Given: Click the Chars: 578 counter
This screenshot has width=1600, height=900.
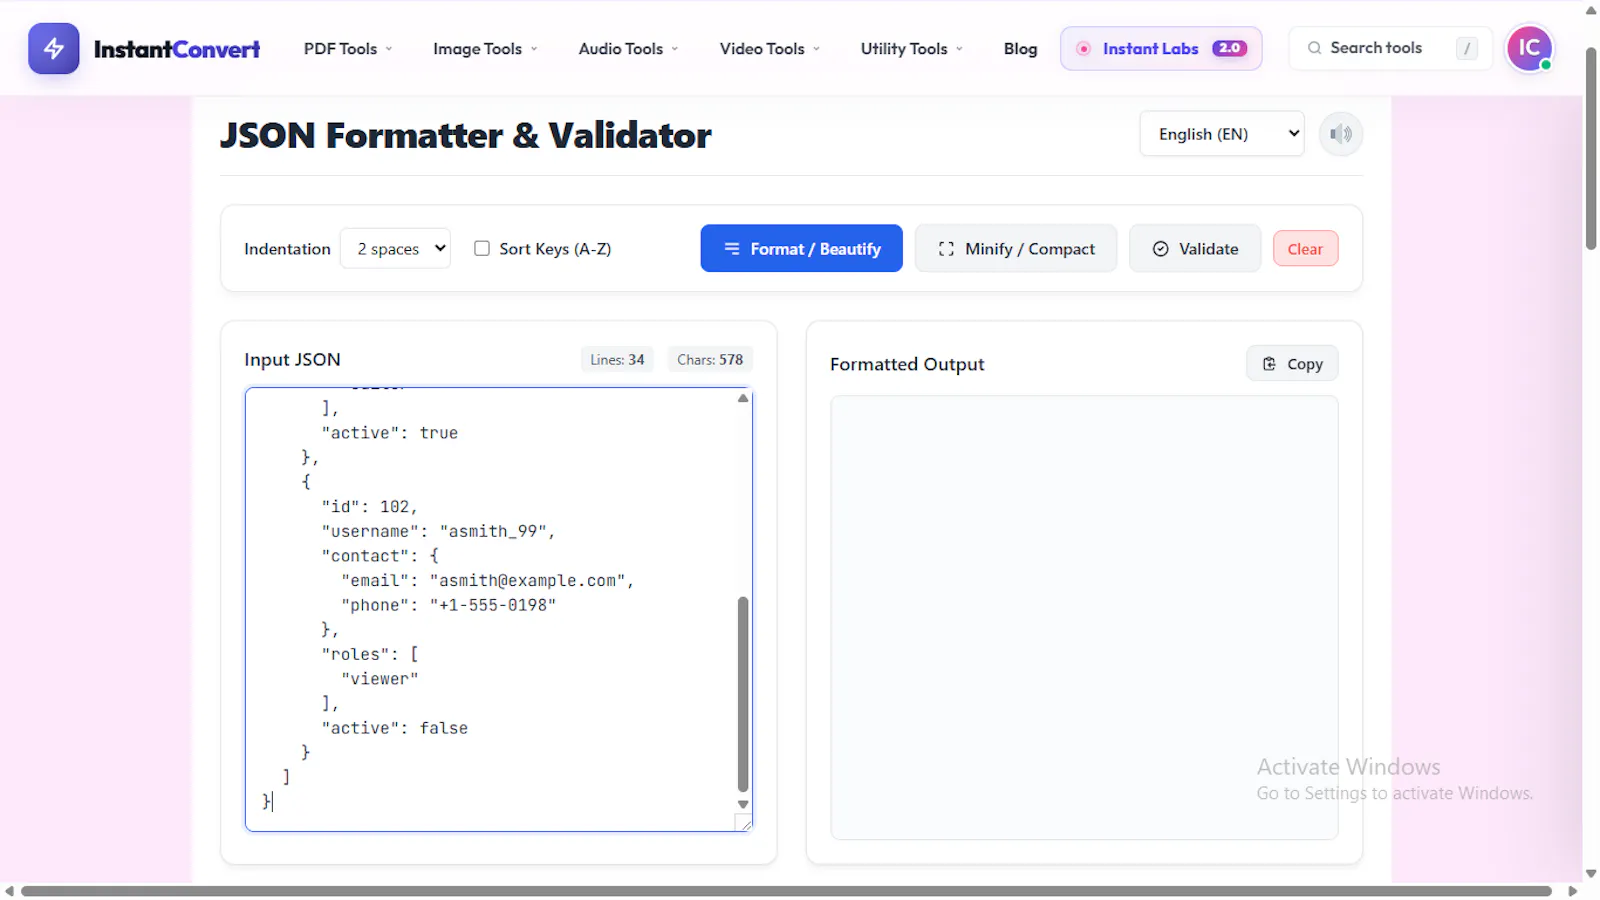Looking at the screenshot, I should click(x=710, y=360).
